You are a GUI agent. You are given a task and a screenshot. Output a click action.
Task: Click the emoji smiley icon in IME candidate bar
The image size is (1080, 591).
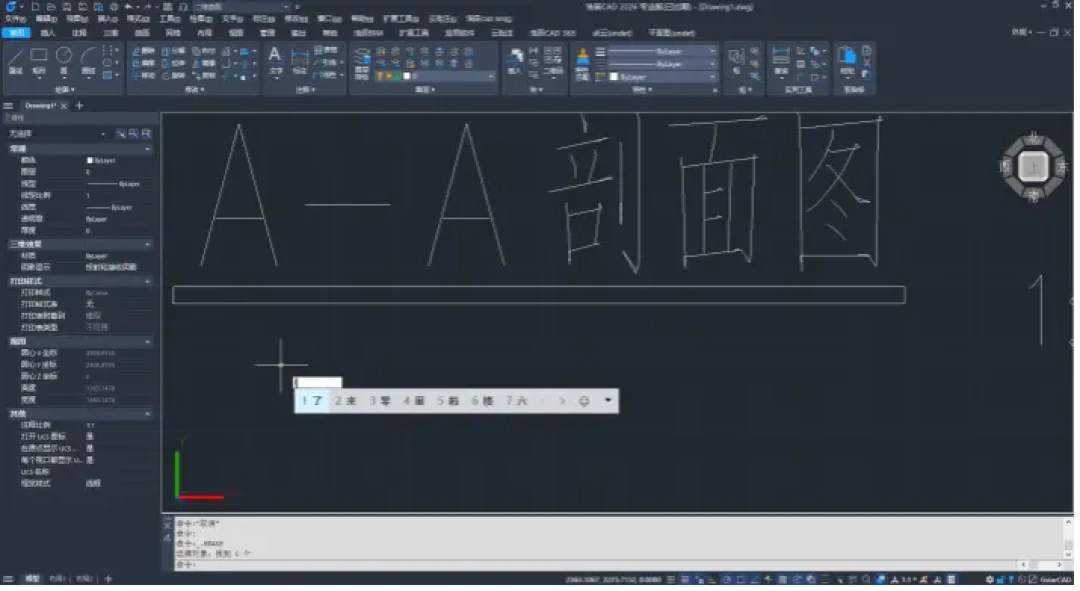[x=585, y=401]
